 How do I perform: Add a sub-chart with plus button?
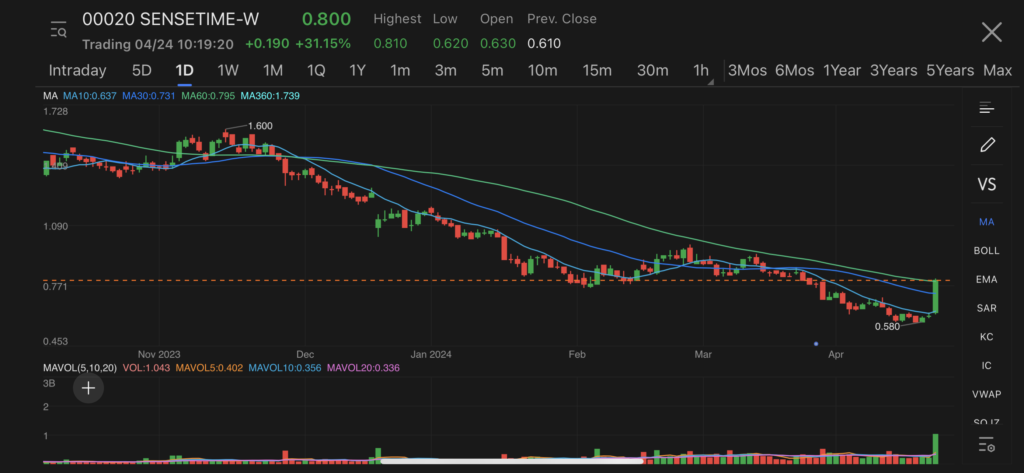(x=89, y=388)
